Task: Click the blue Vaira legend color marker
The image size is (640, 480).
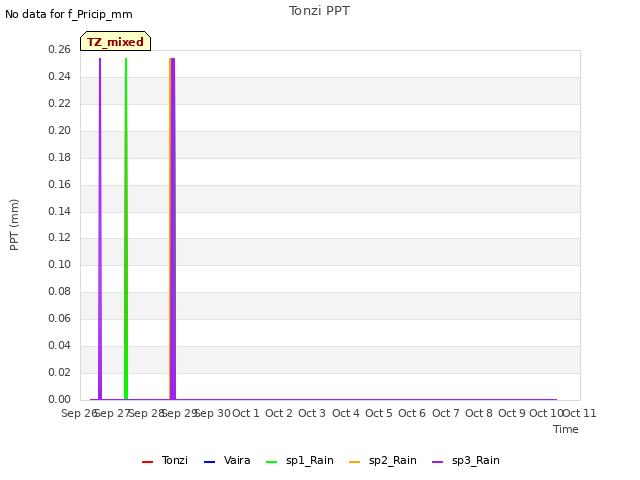Action: 209,462
